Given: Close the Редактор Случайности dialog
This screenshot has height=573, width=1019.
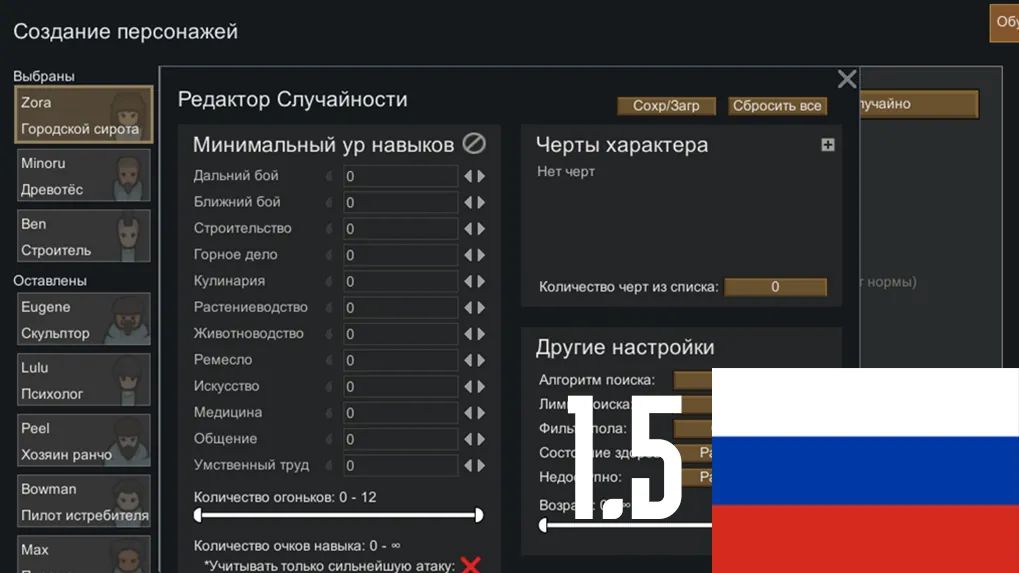Looking at the screenshot, I should coord(847,80).
